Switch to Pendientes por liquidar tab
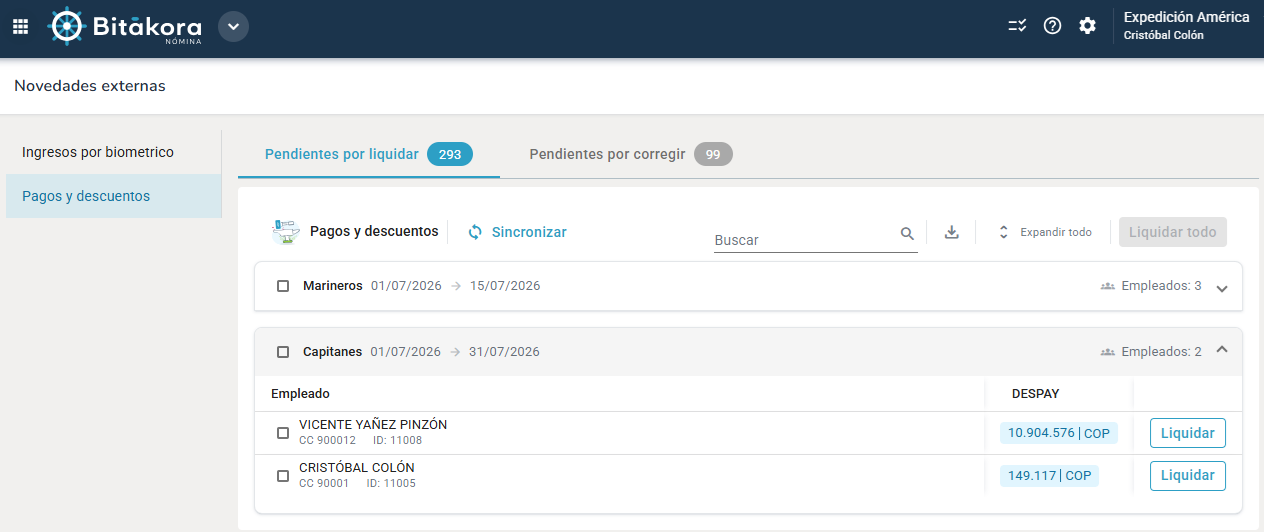The height and width of the screenshot is (532, 1264). click(368, 154)
